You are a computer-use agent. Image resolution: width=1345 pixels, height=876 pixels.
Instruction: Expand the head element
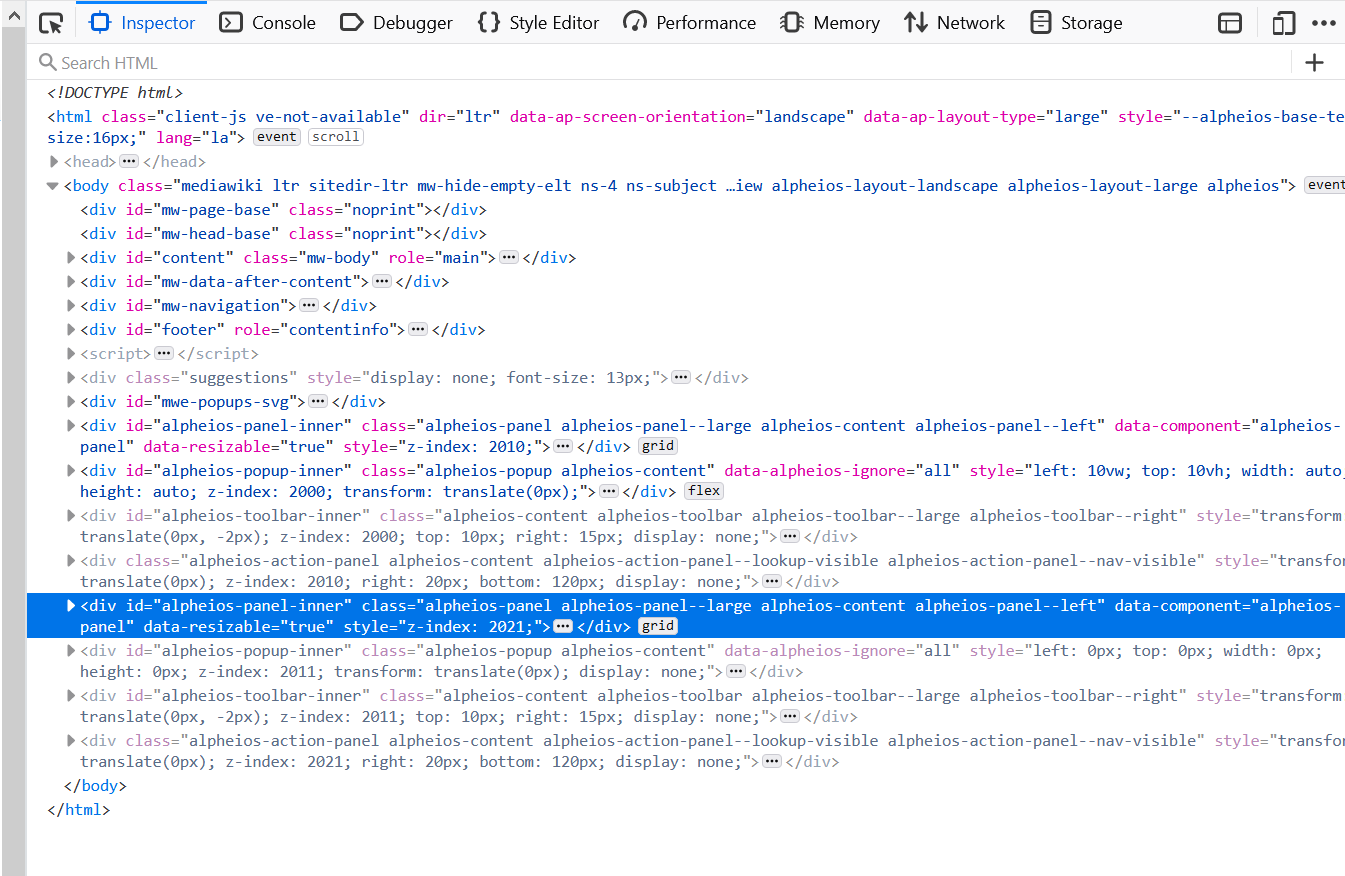tap(53, 161)
